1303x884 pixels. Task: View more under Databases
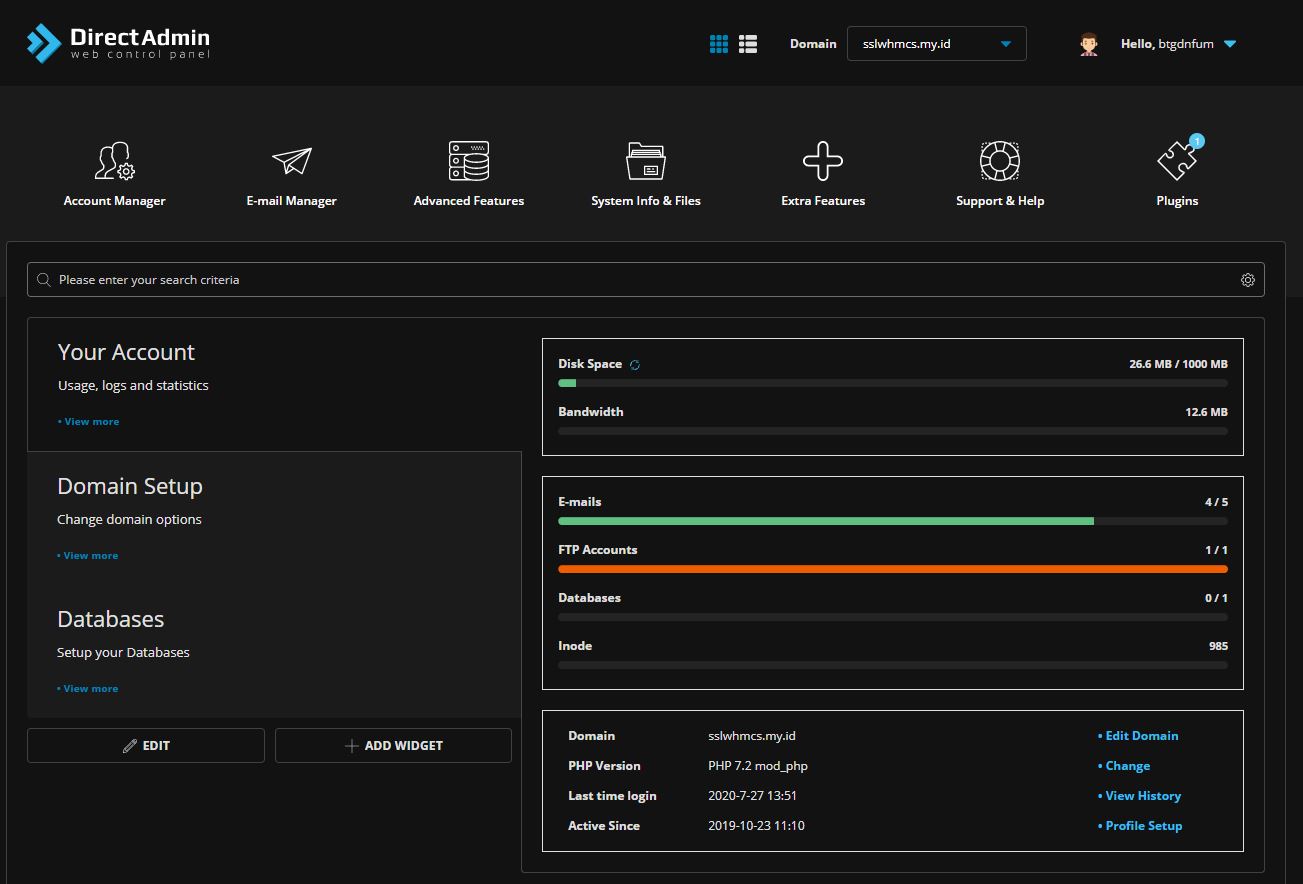tap(88, 689)
